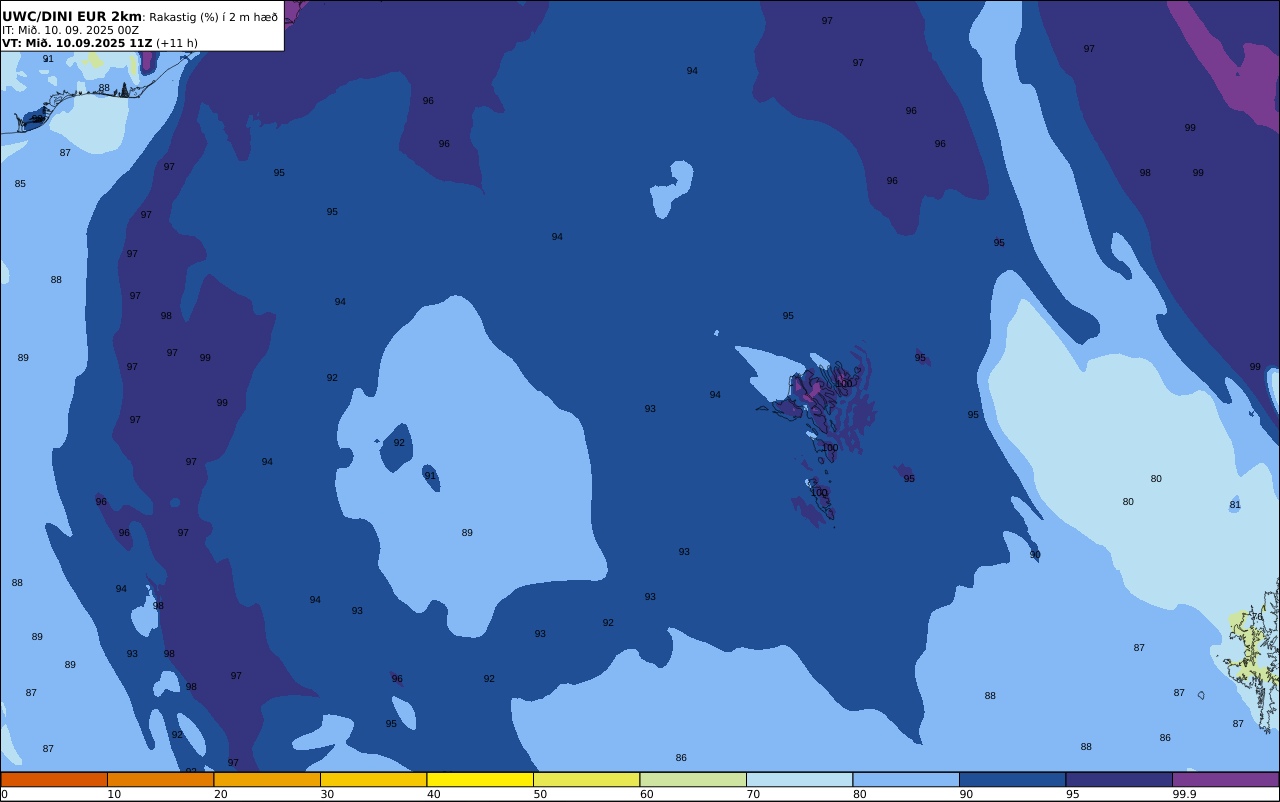The image size is (1280, 802).
Task: Click the "Rakastig (%) í 2 m hæð" label
Action: pyautogui.click(x=214, y=17)
